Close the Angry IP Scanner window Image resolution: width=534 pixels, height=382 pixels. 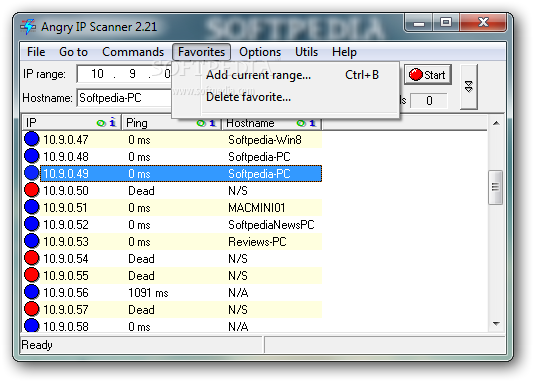(x=483, y=23)
